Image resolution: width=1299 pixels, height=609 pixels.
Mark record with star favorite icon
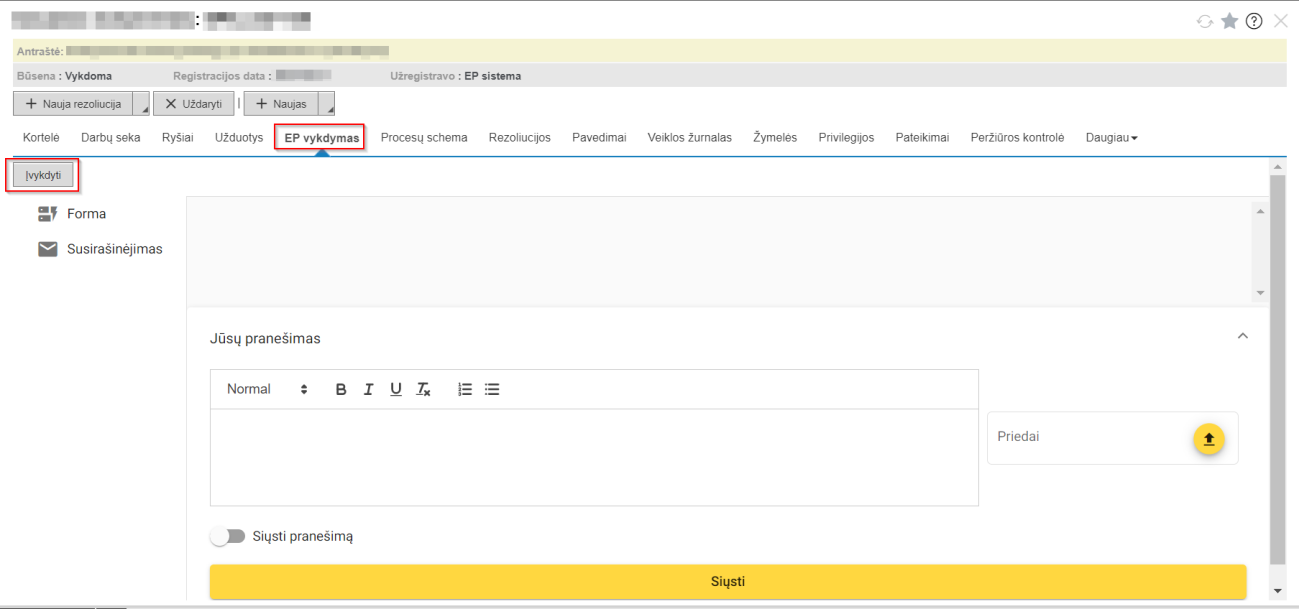pos(1229,21)
